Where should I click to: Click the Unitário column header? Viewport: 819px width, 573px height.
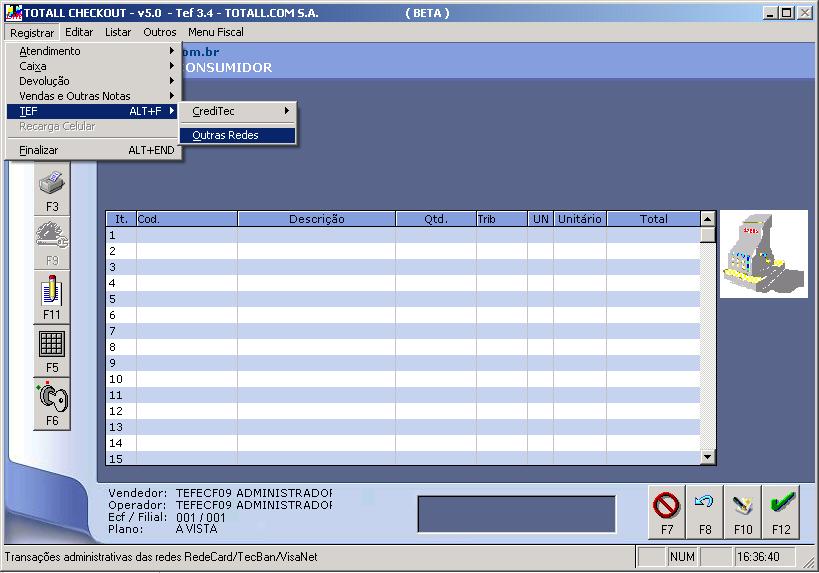click(580, 219)
